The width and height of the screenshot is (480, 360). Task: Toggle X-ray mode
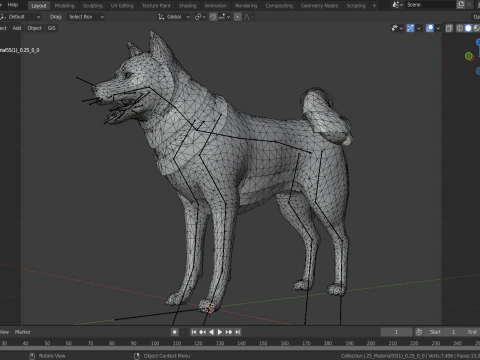coord(449,28)
